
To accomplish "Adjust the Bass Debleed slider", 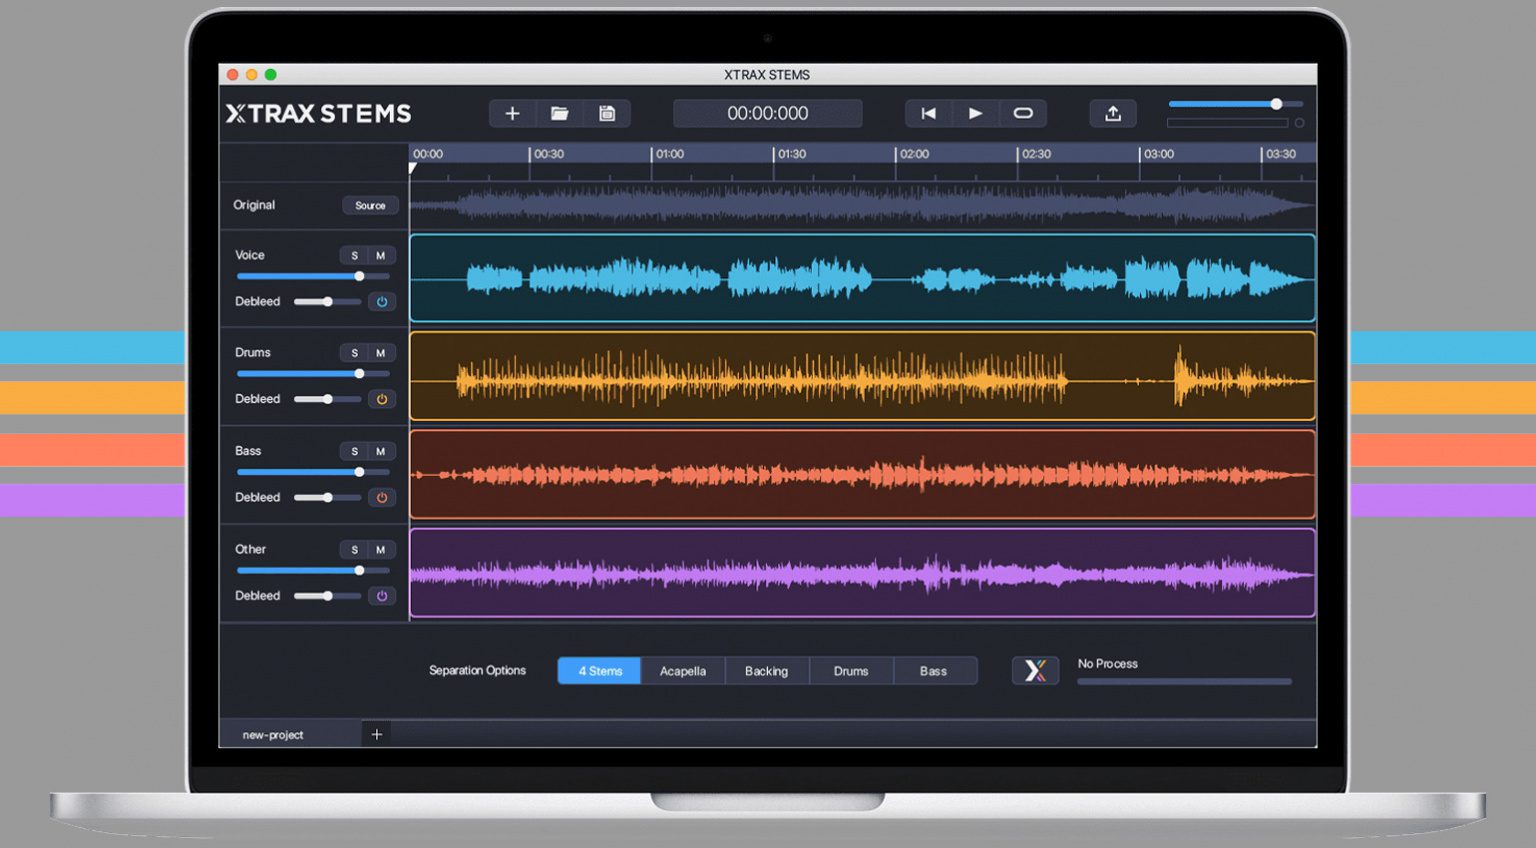I will 327,497.
